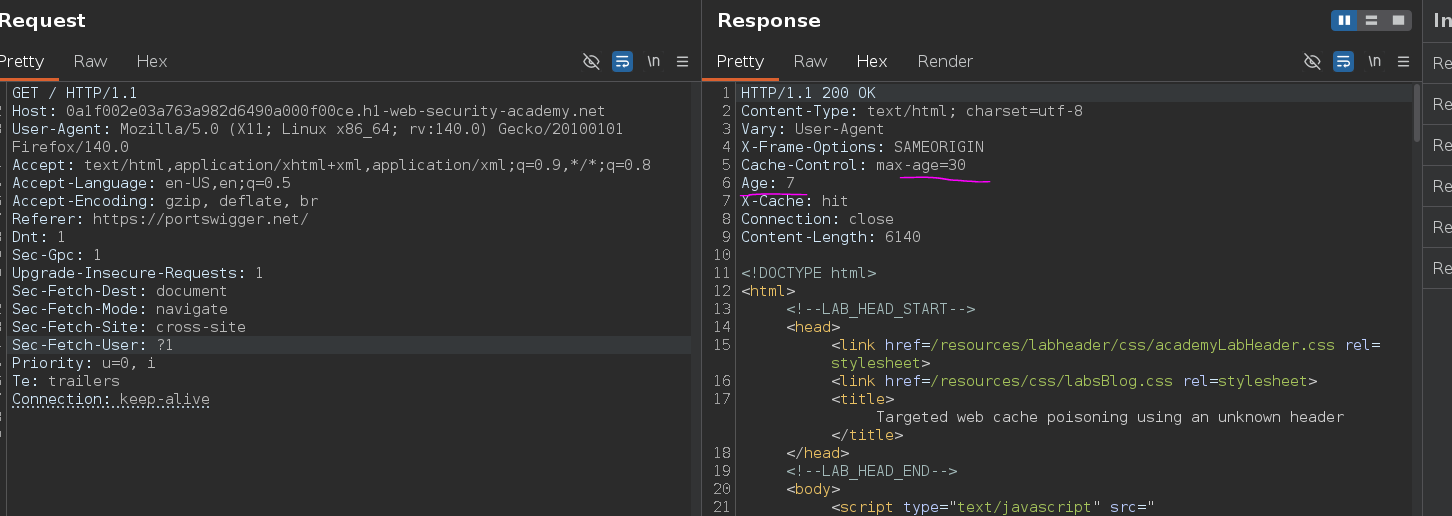Screen dimensions: 1452x516
Task: Switch to Request Raw tab
Action: point(90,61)
